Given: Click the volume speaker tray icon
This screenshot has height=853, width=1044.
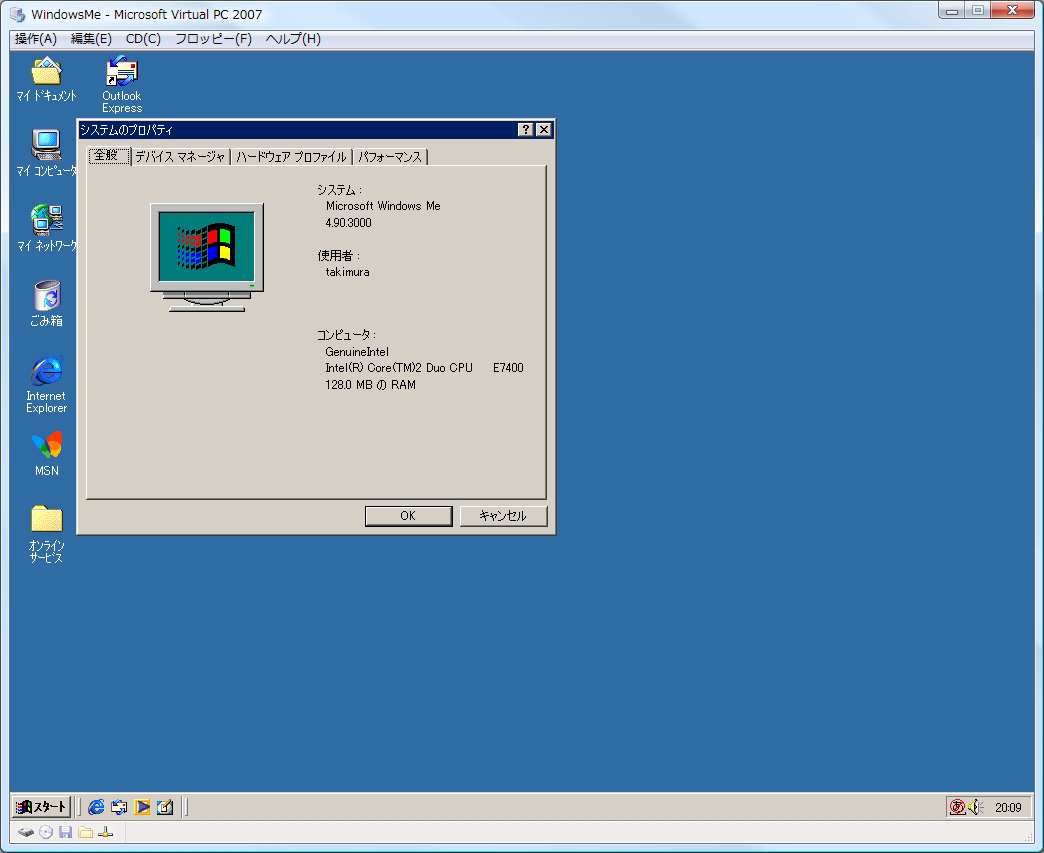Looking at the screenshot, I should click(x=975, y=807).
